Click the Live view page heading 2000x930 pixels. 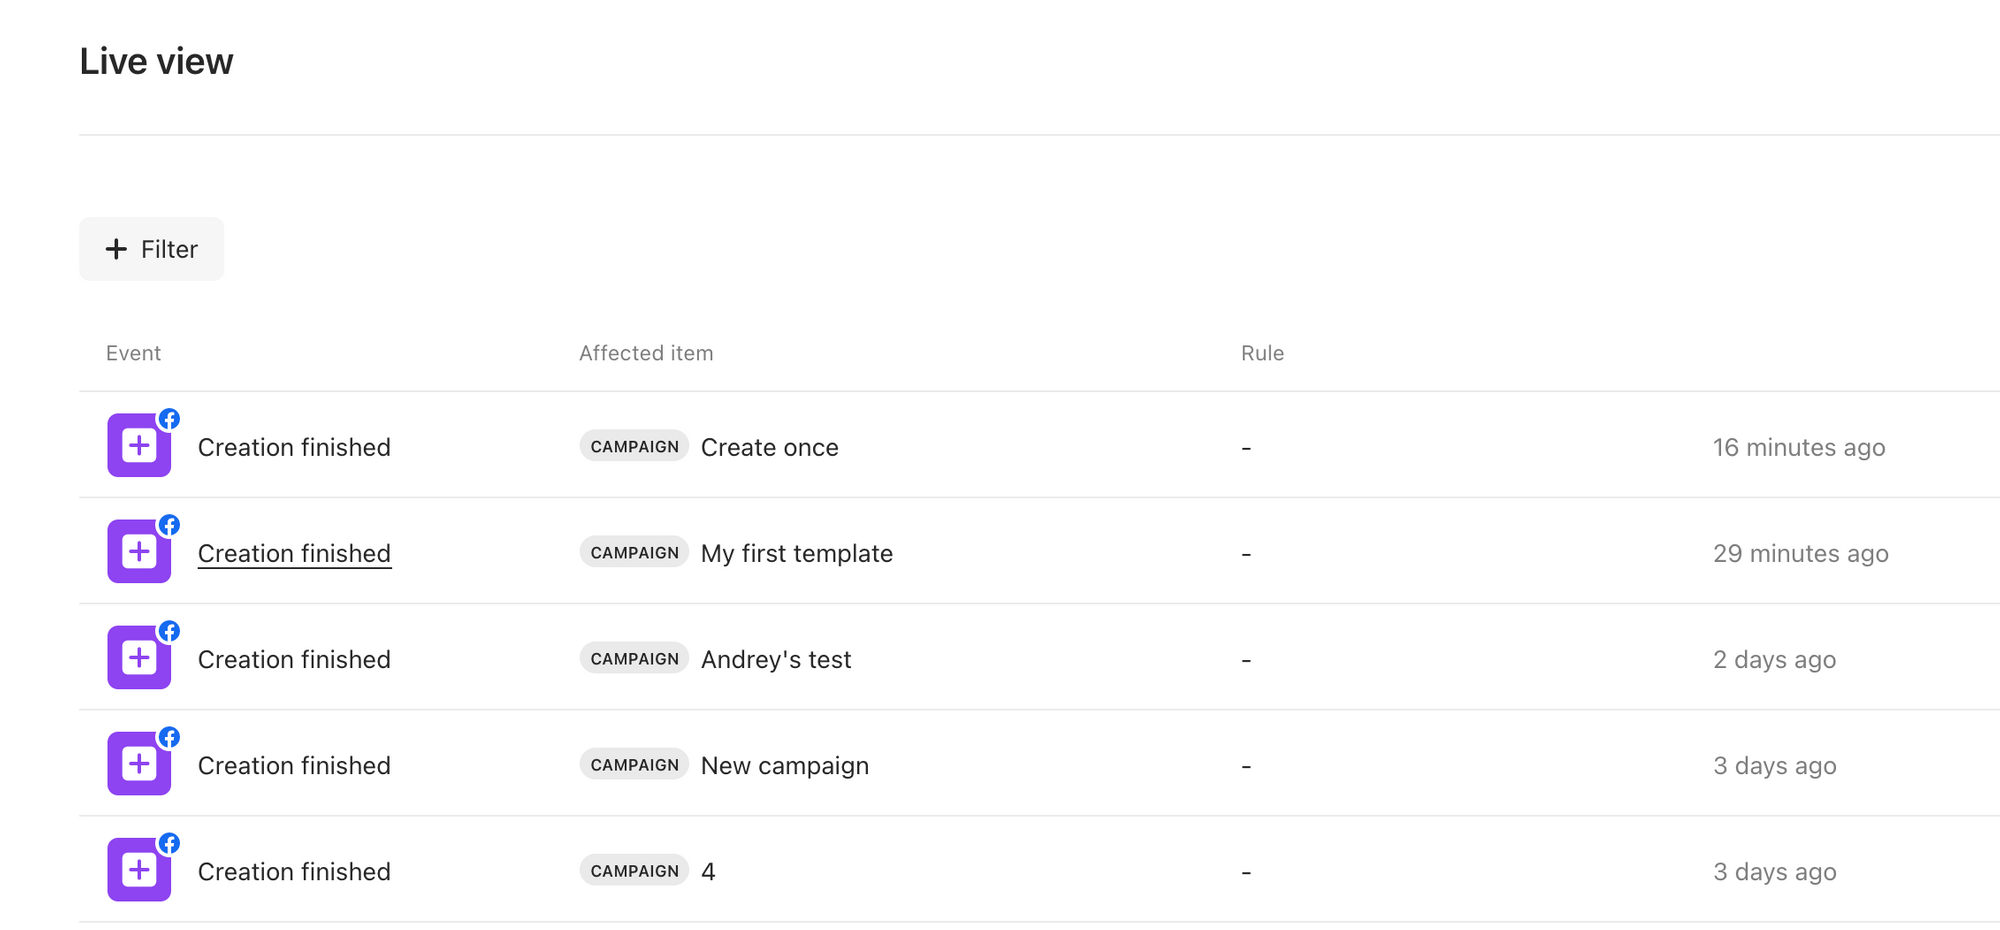coord(156,61)
